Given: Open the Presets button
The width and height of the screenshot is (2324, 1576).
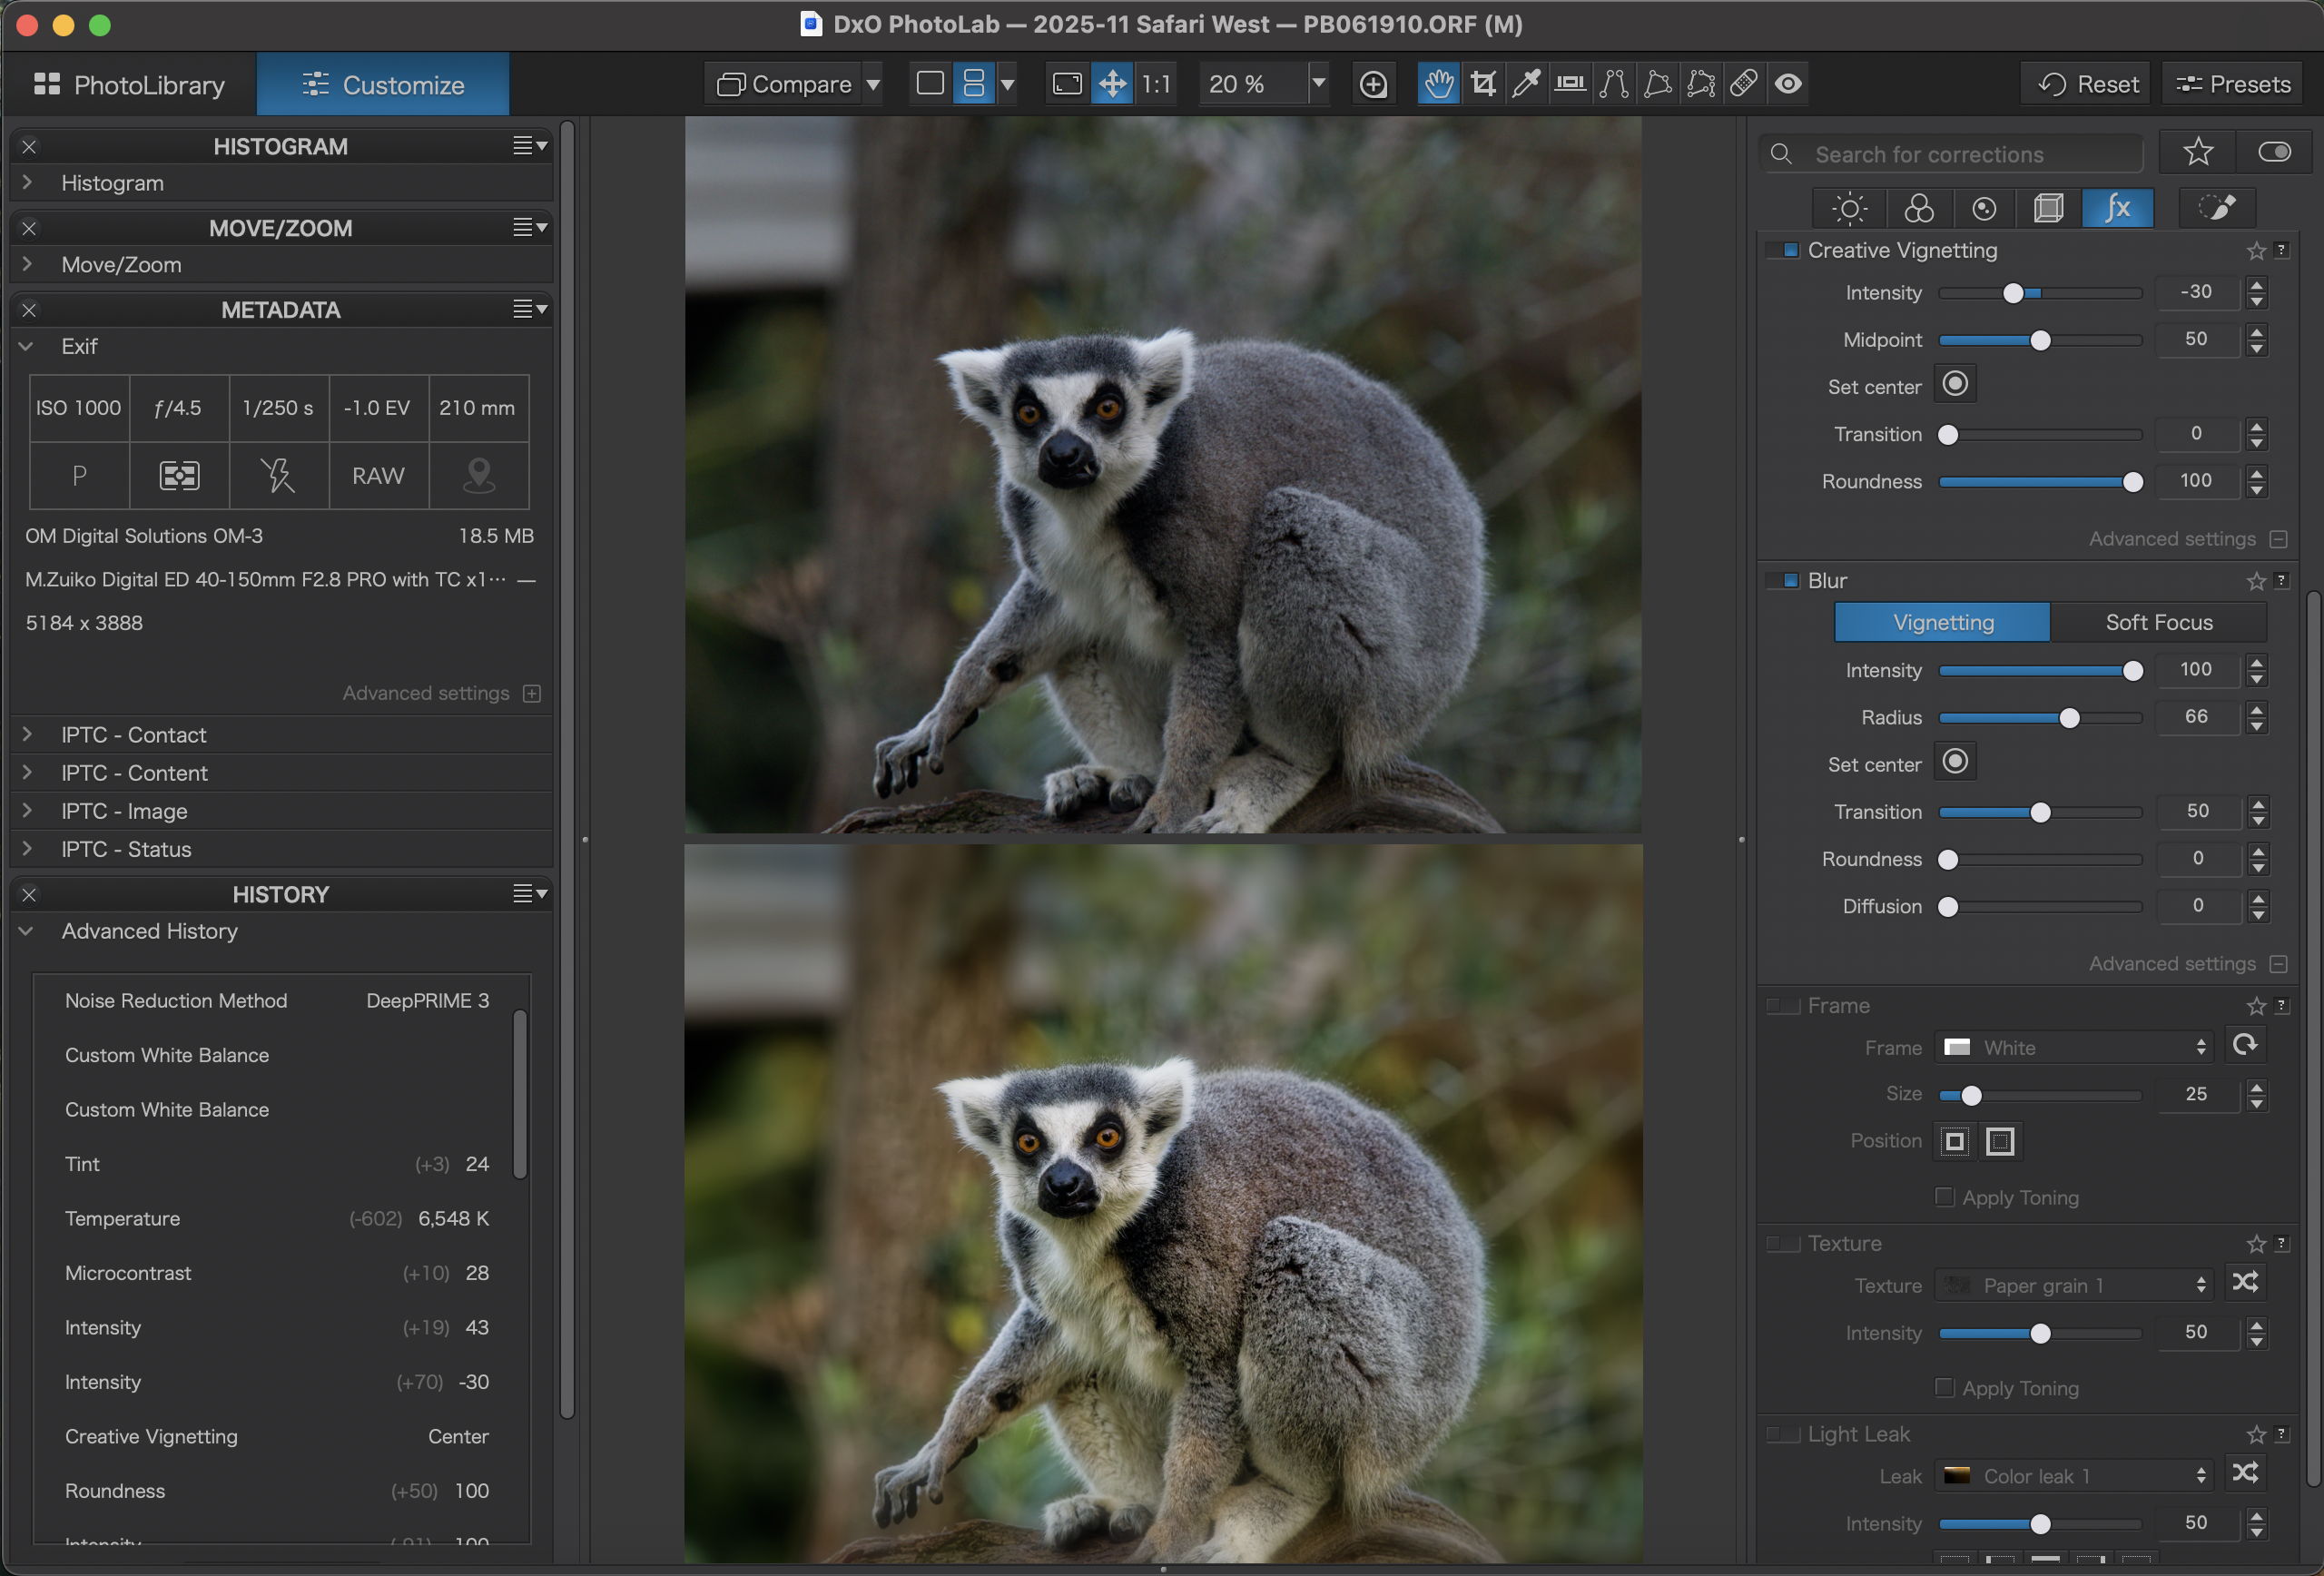Looking at the screenshot, I should click(2233, 84).
